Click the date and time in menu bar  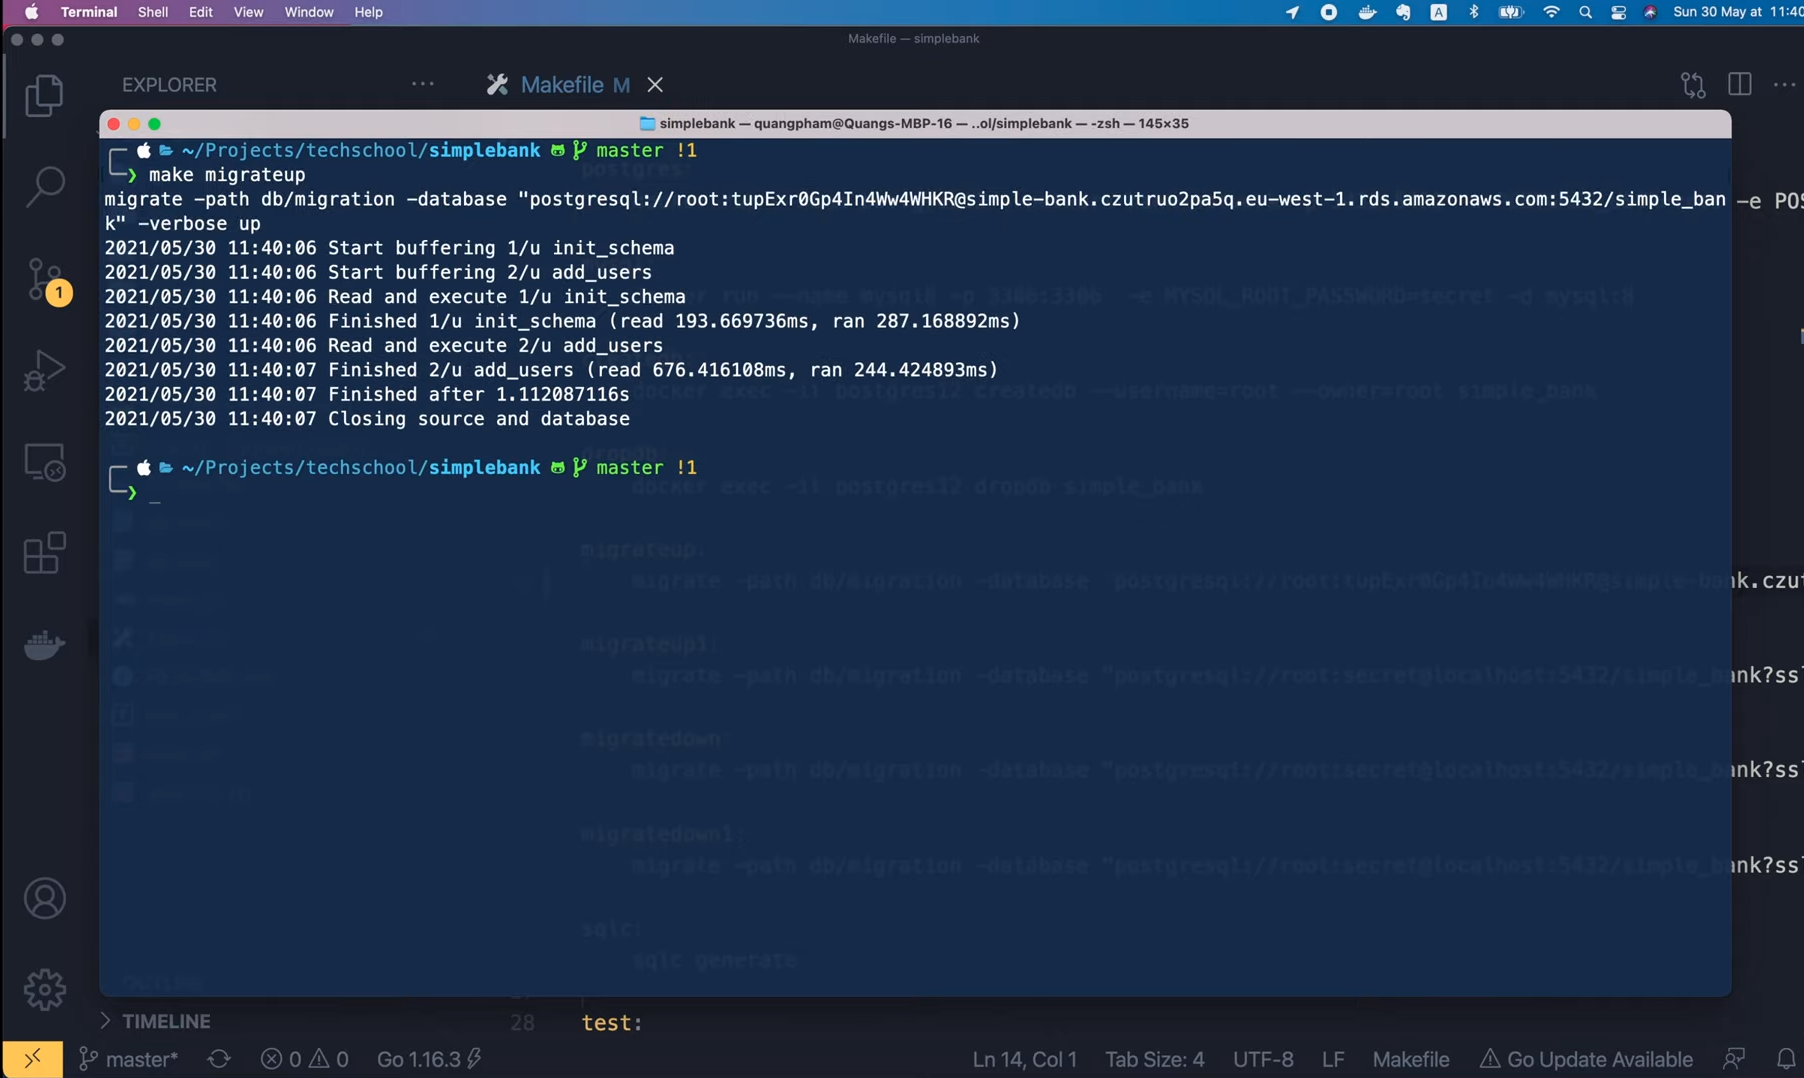[x=1737, y=12]
